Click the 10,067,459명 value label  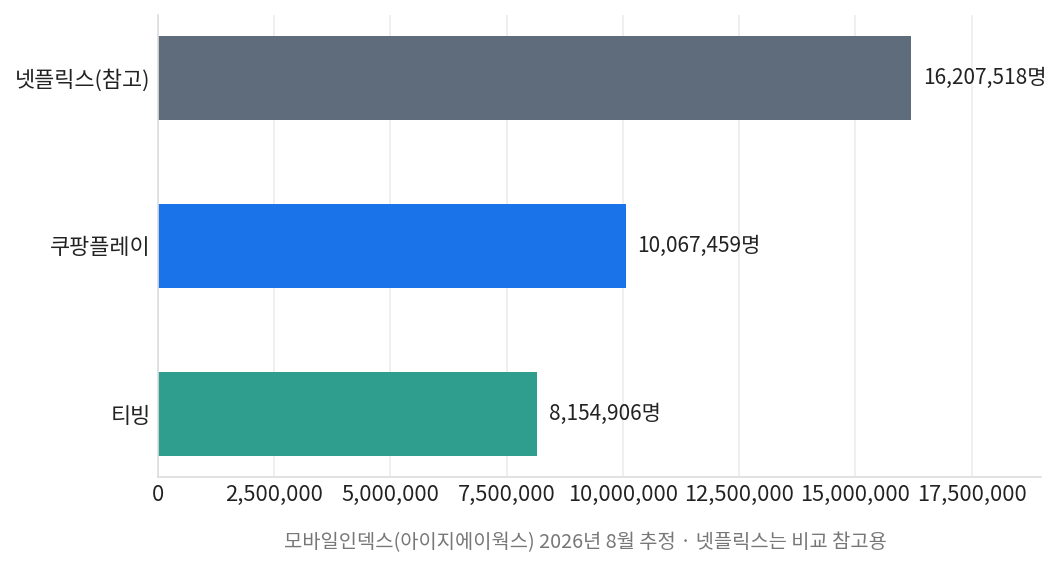[699, 244]
